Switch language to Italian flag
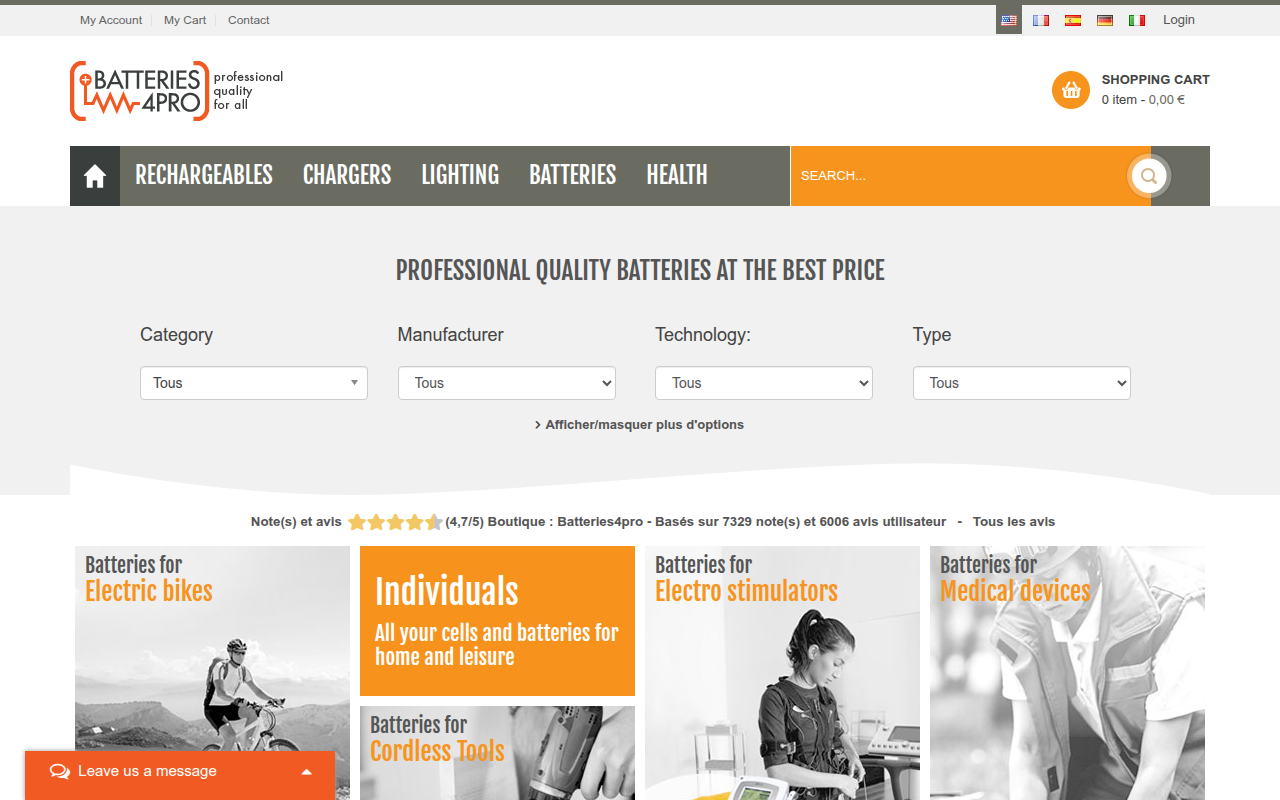This screenshot has width=1280, height=800. pos(1137,20)
